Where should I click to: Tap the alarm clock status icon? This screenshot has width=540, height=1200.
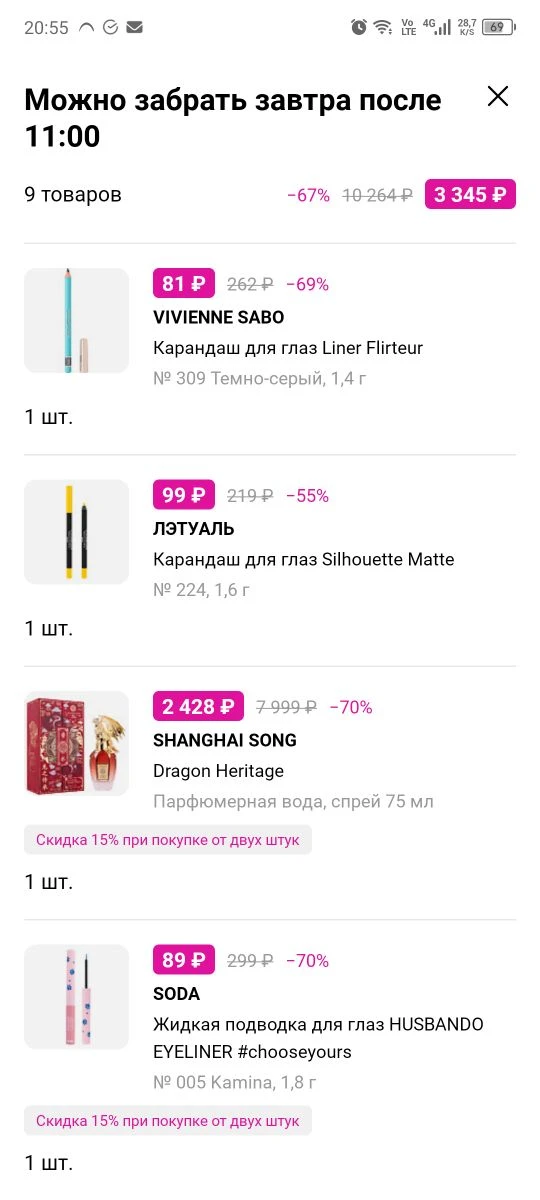[x=358, y=27]
